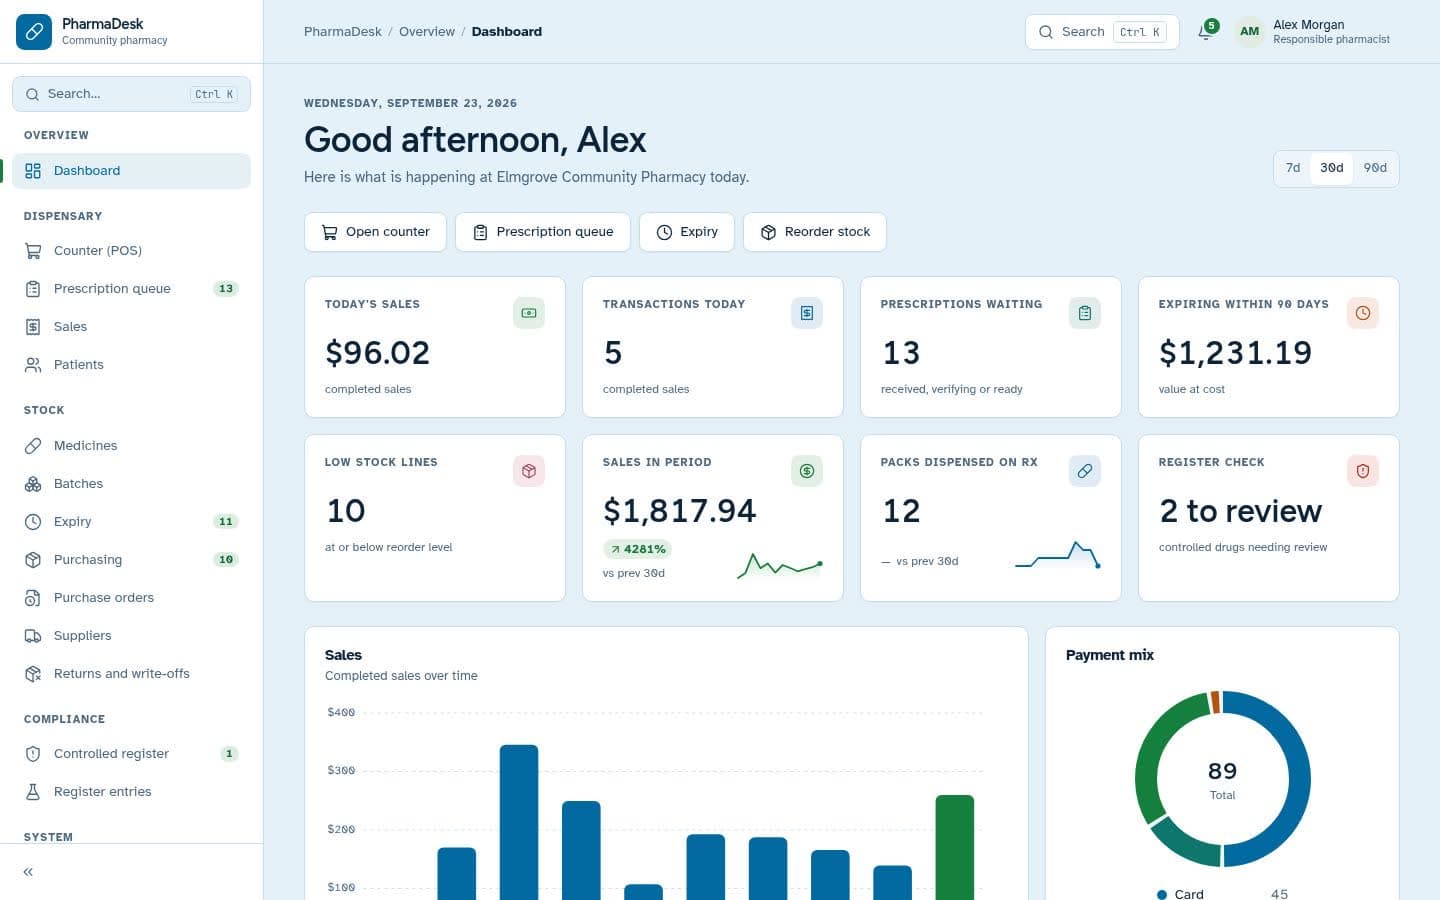Collapse the sidebar with double chevron
The height and width of the screenshot is (900, 1440).
pos(28,872)
